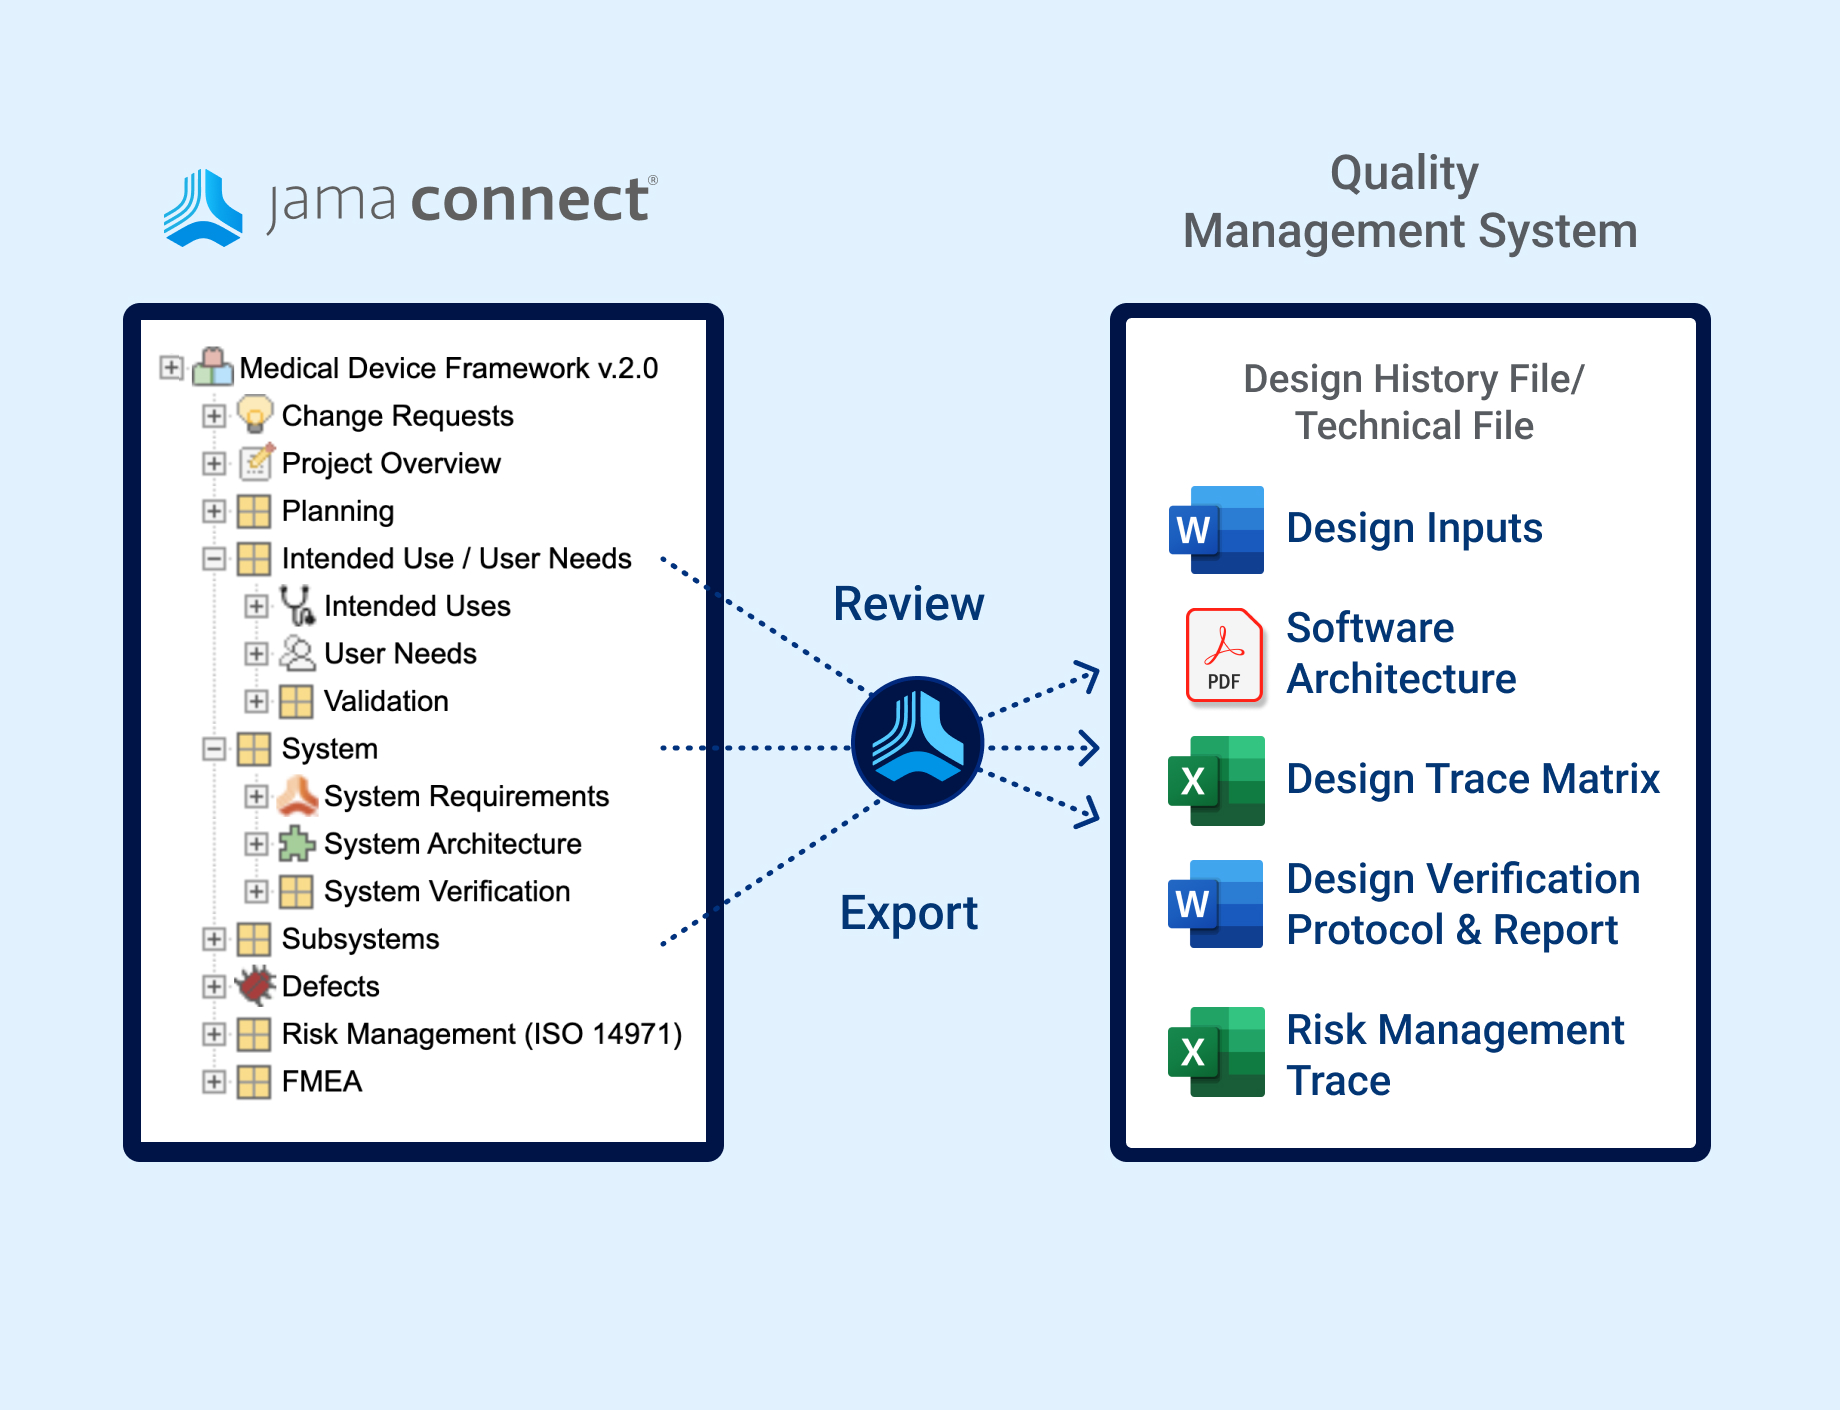Collapse the System tree node
Screen dimensions: 1840x1410
[x=214, y=749]
